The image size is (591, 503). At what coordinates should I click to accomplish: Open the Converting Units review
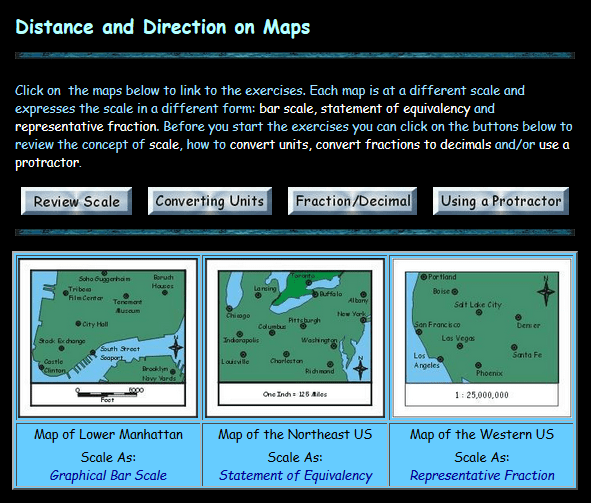[210, 201]
